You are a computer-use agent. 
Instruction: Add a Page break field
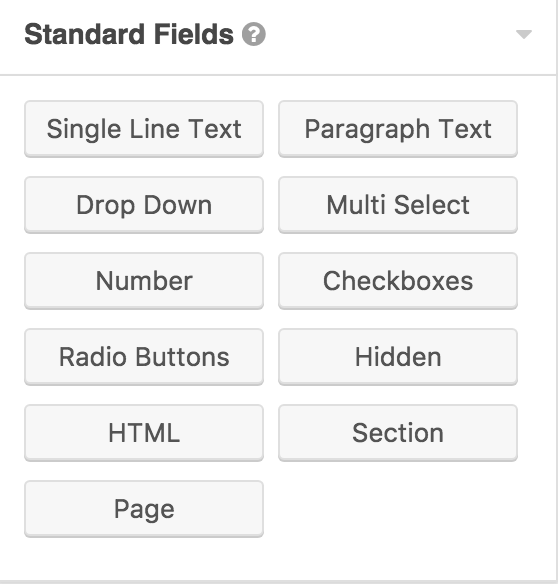144,509
